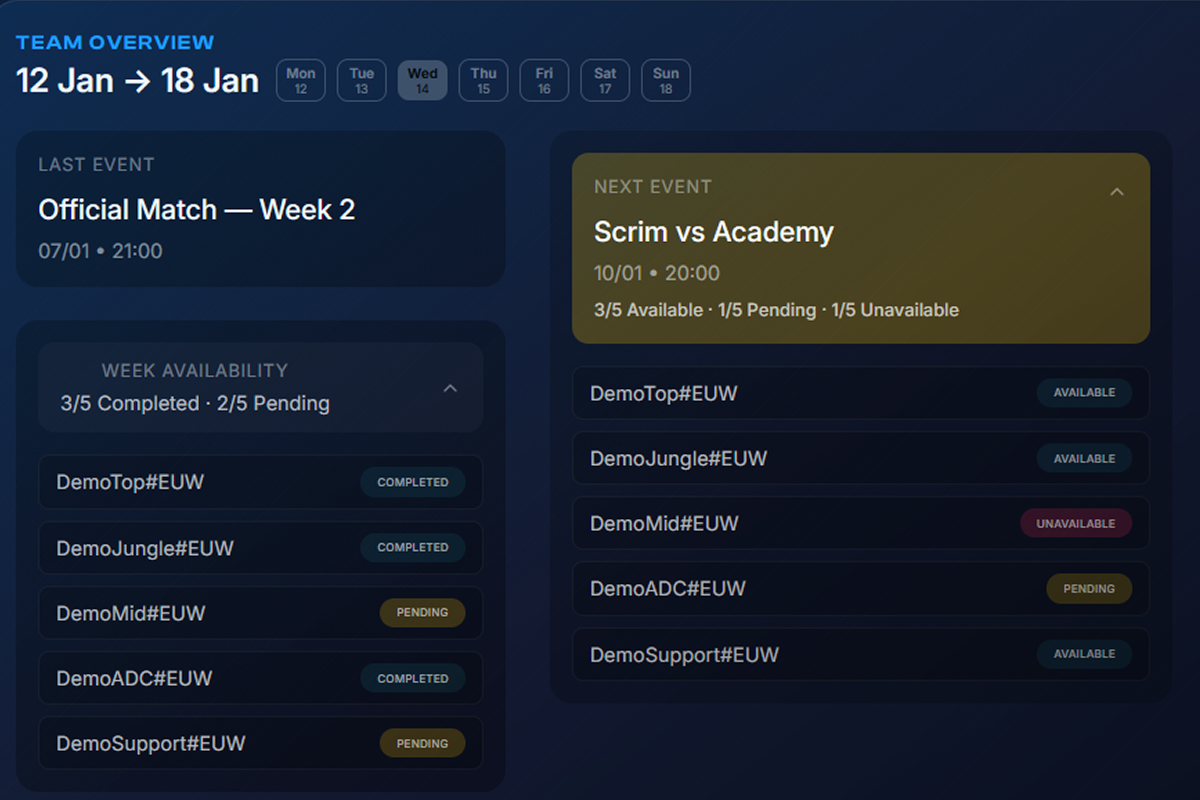Switch to the Sat 17 day tab

[x=604, y=80]
